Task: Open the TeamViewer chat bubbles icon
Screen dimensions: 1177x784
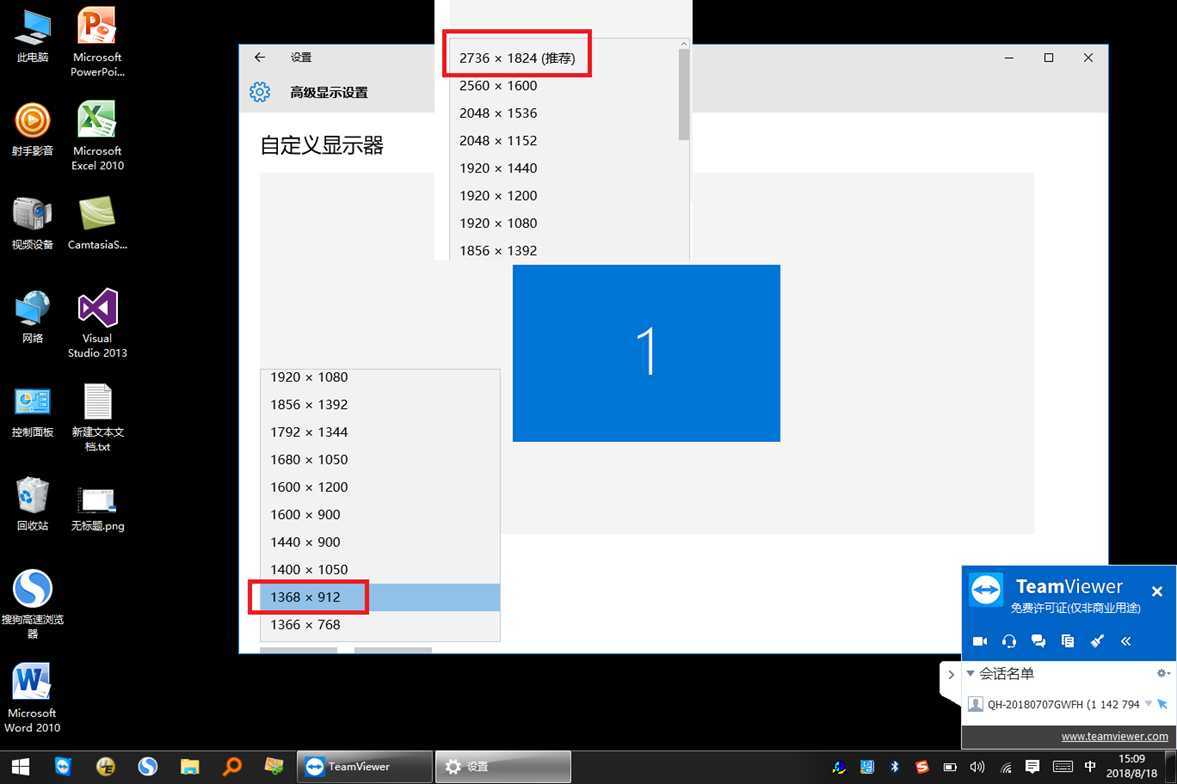Action: [x=1038, y=641]
